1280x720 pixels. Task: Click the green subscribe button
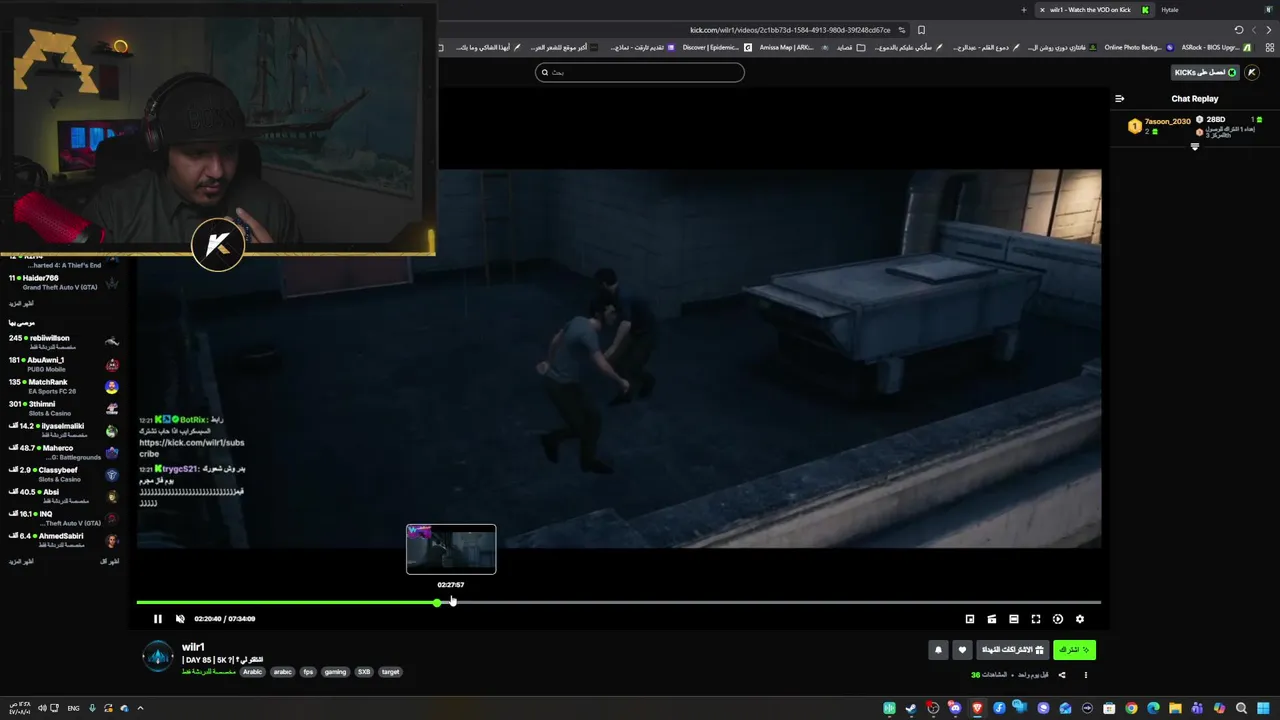(x=1074, y=650)
